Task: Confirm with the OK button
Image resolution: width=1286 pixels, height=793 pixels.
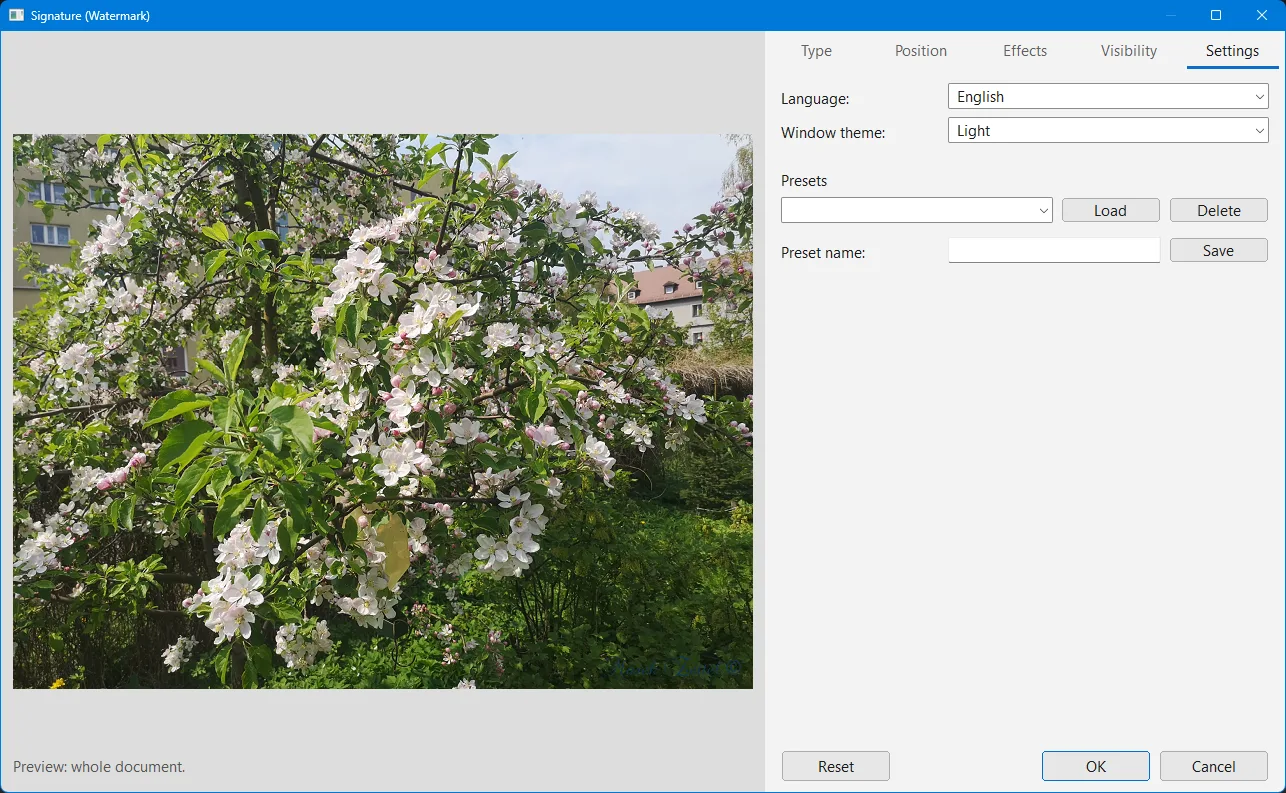Action: (1096, 767)
